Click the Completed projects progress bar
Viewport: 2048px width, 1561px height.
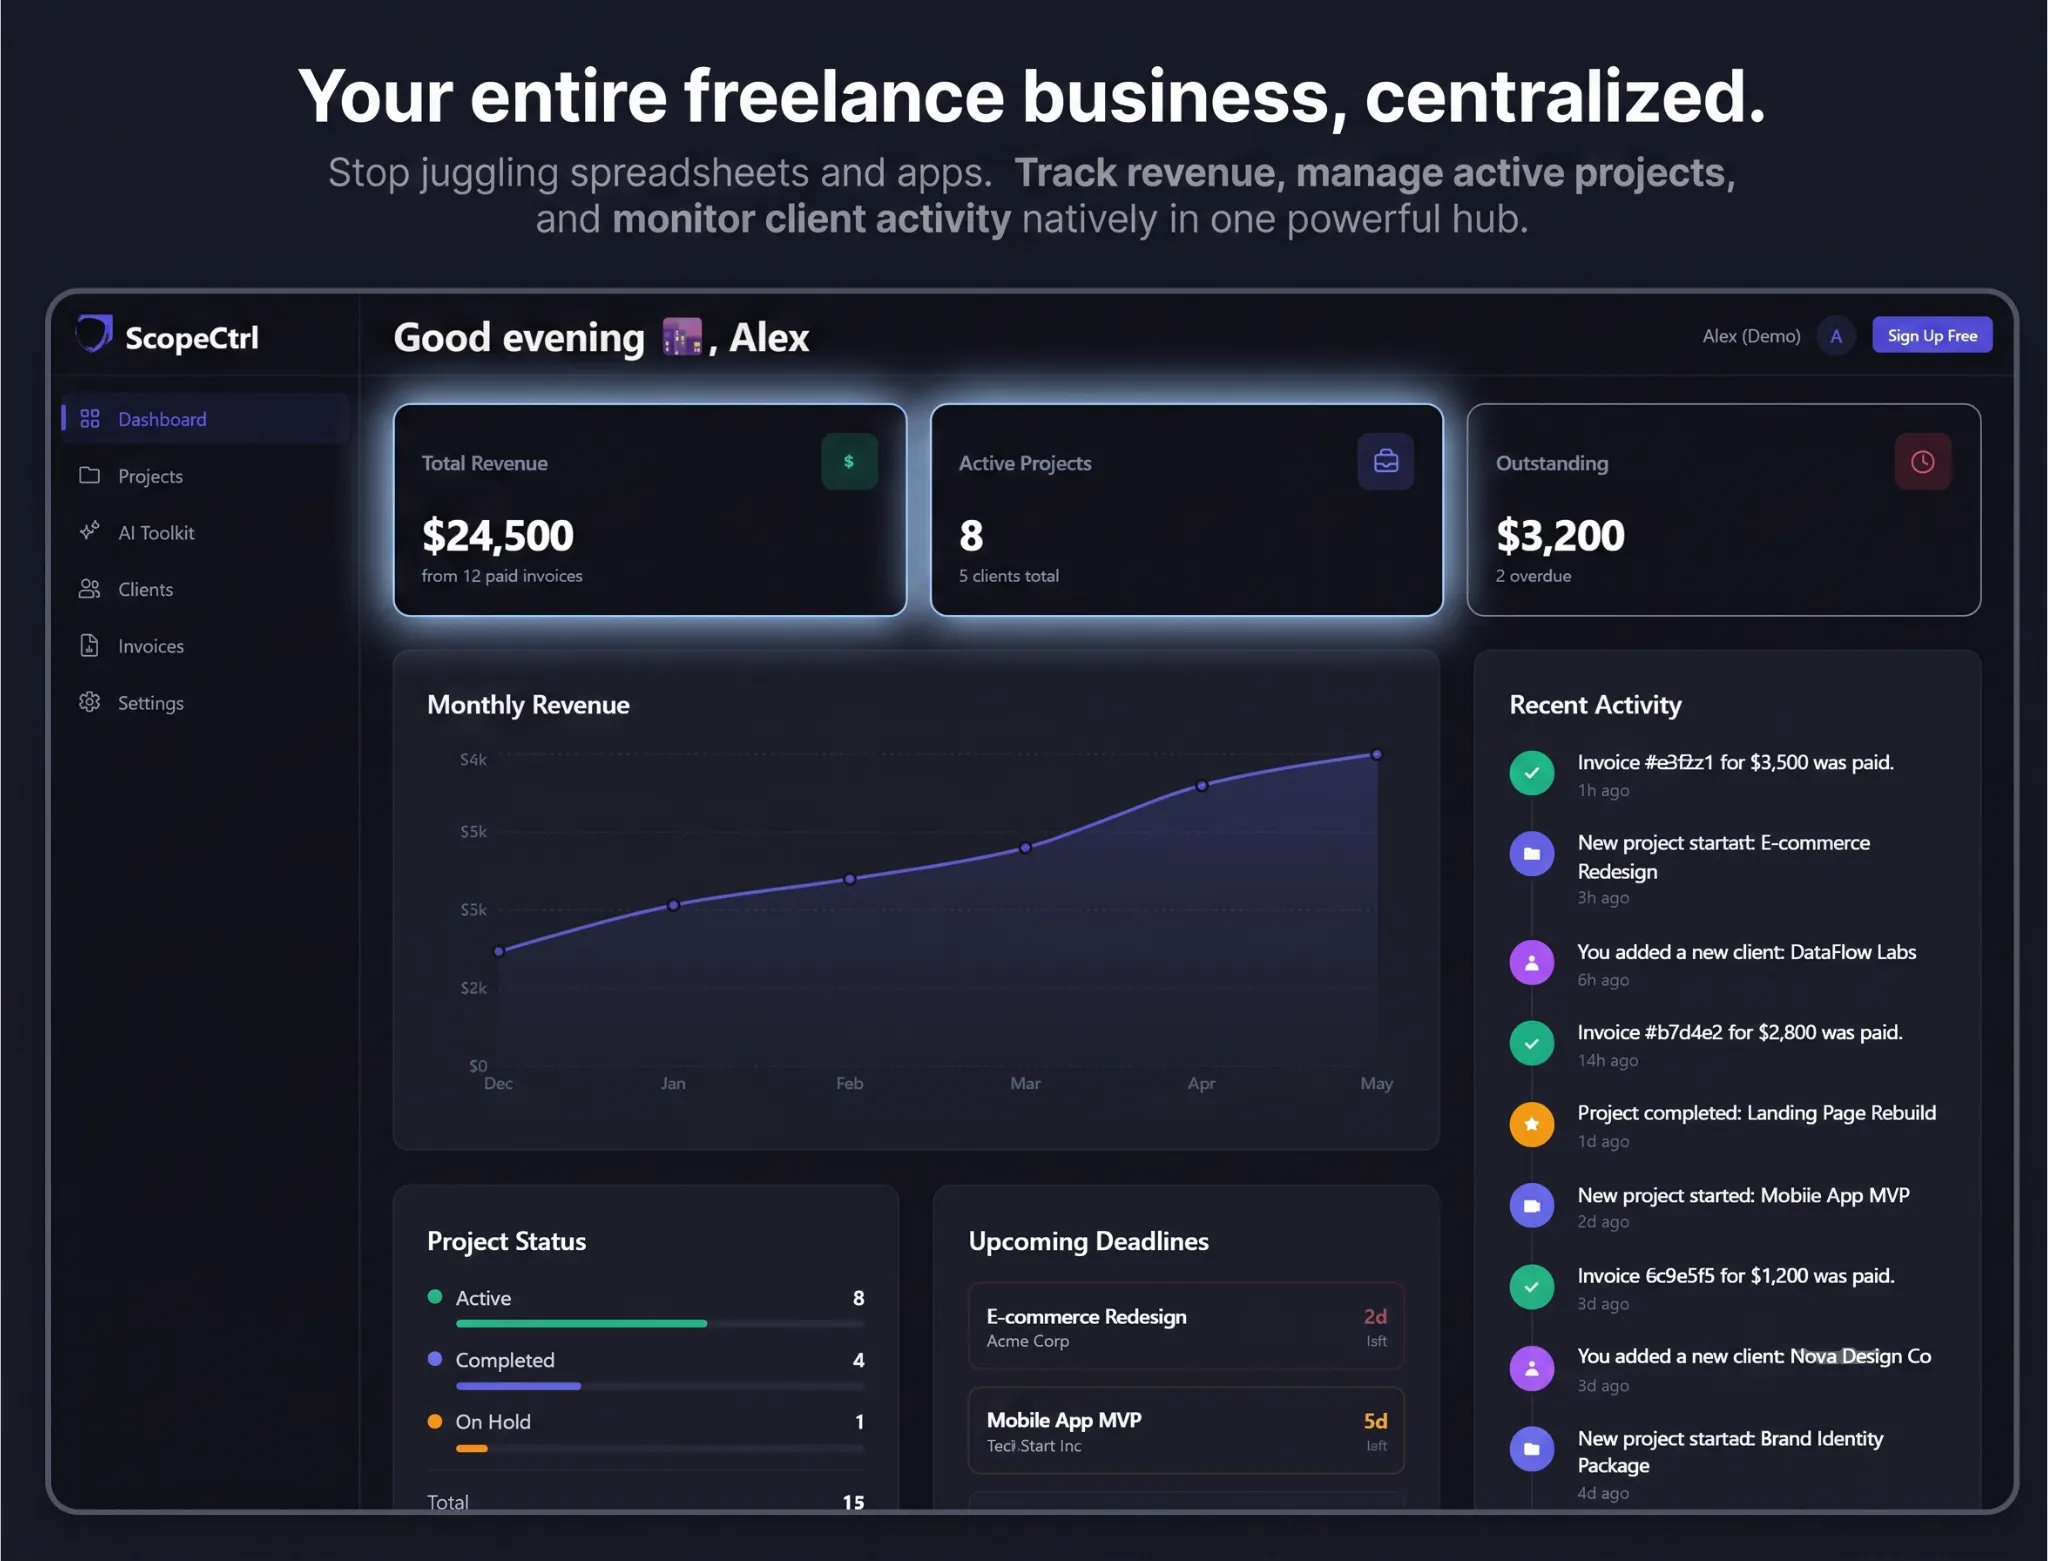point(660,1386)
